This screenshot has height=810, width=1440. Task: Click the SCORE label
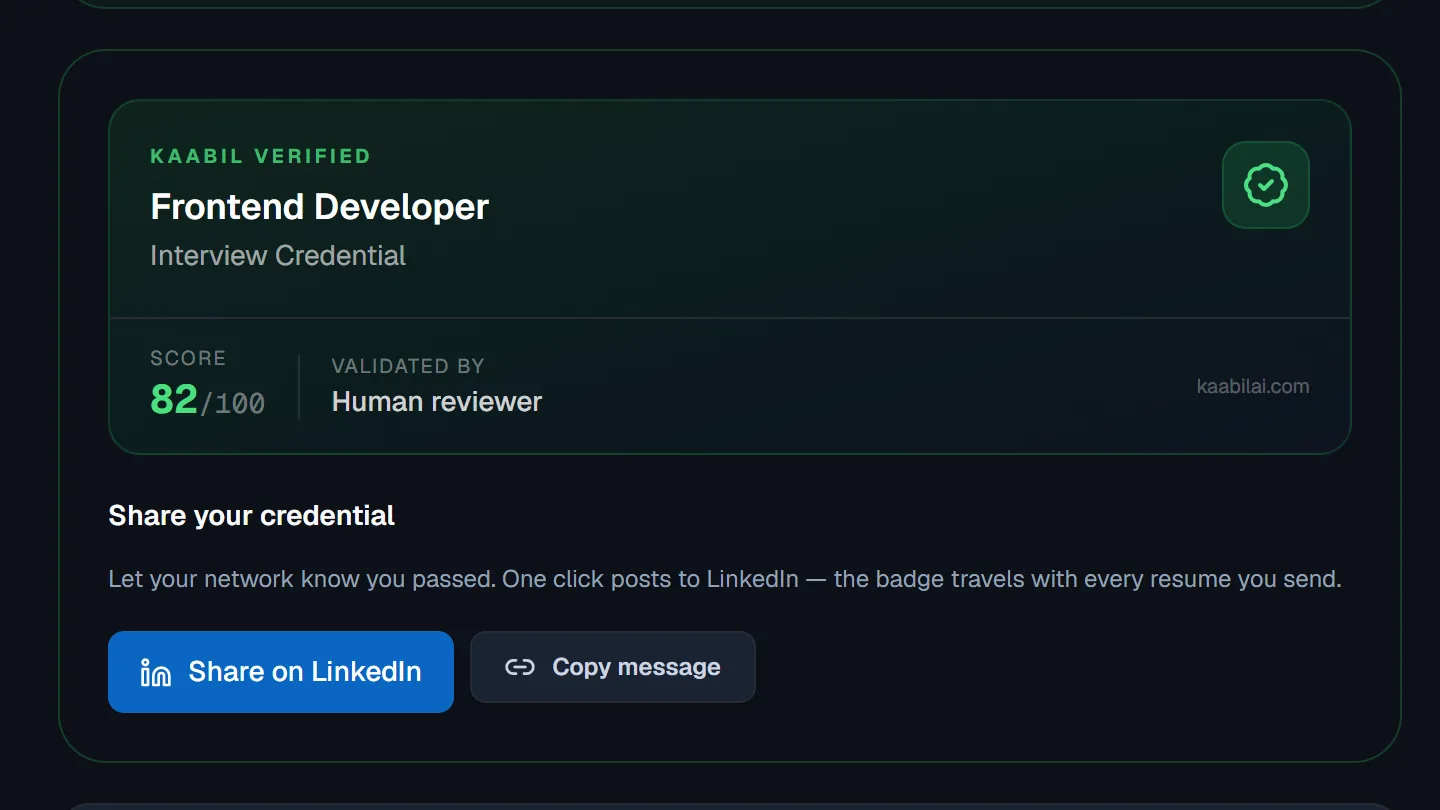point(188,358)
